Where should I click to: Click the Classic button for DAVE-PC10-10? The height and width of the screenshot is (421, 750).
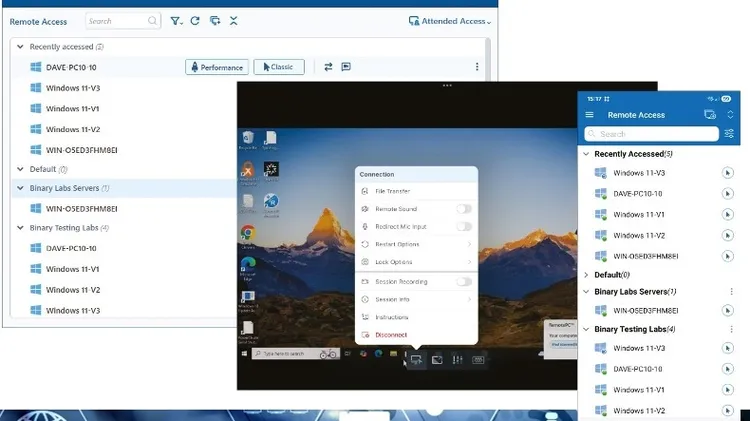(278, 67)
